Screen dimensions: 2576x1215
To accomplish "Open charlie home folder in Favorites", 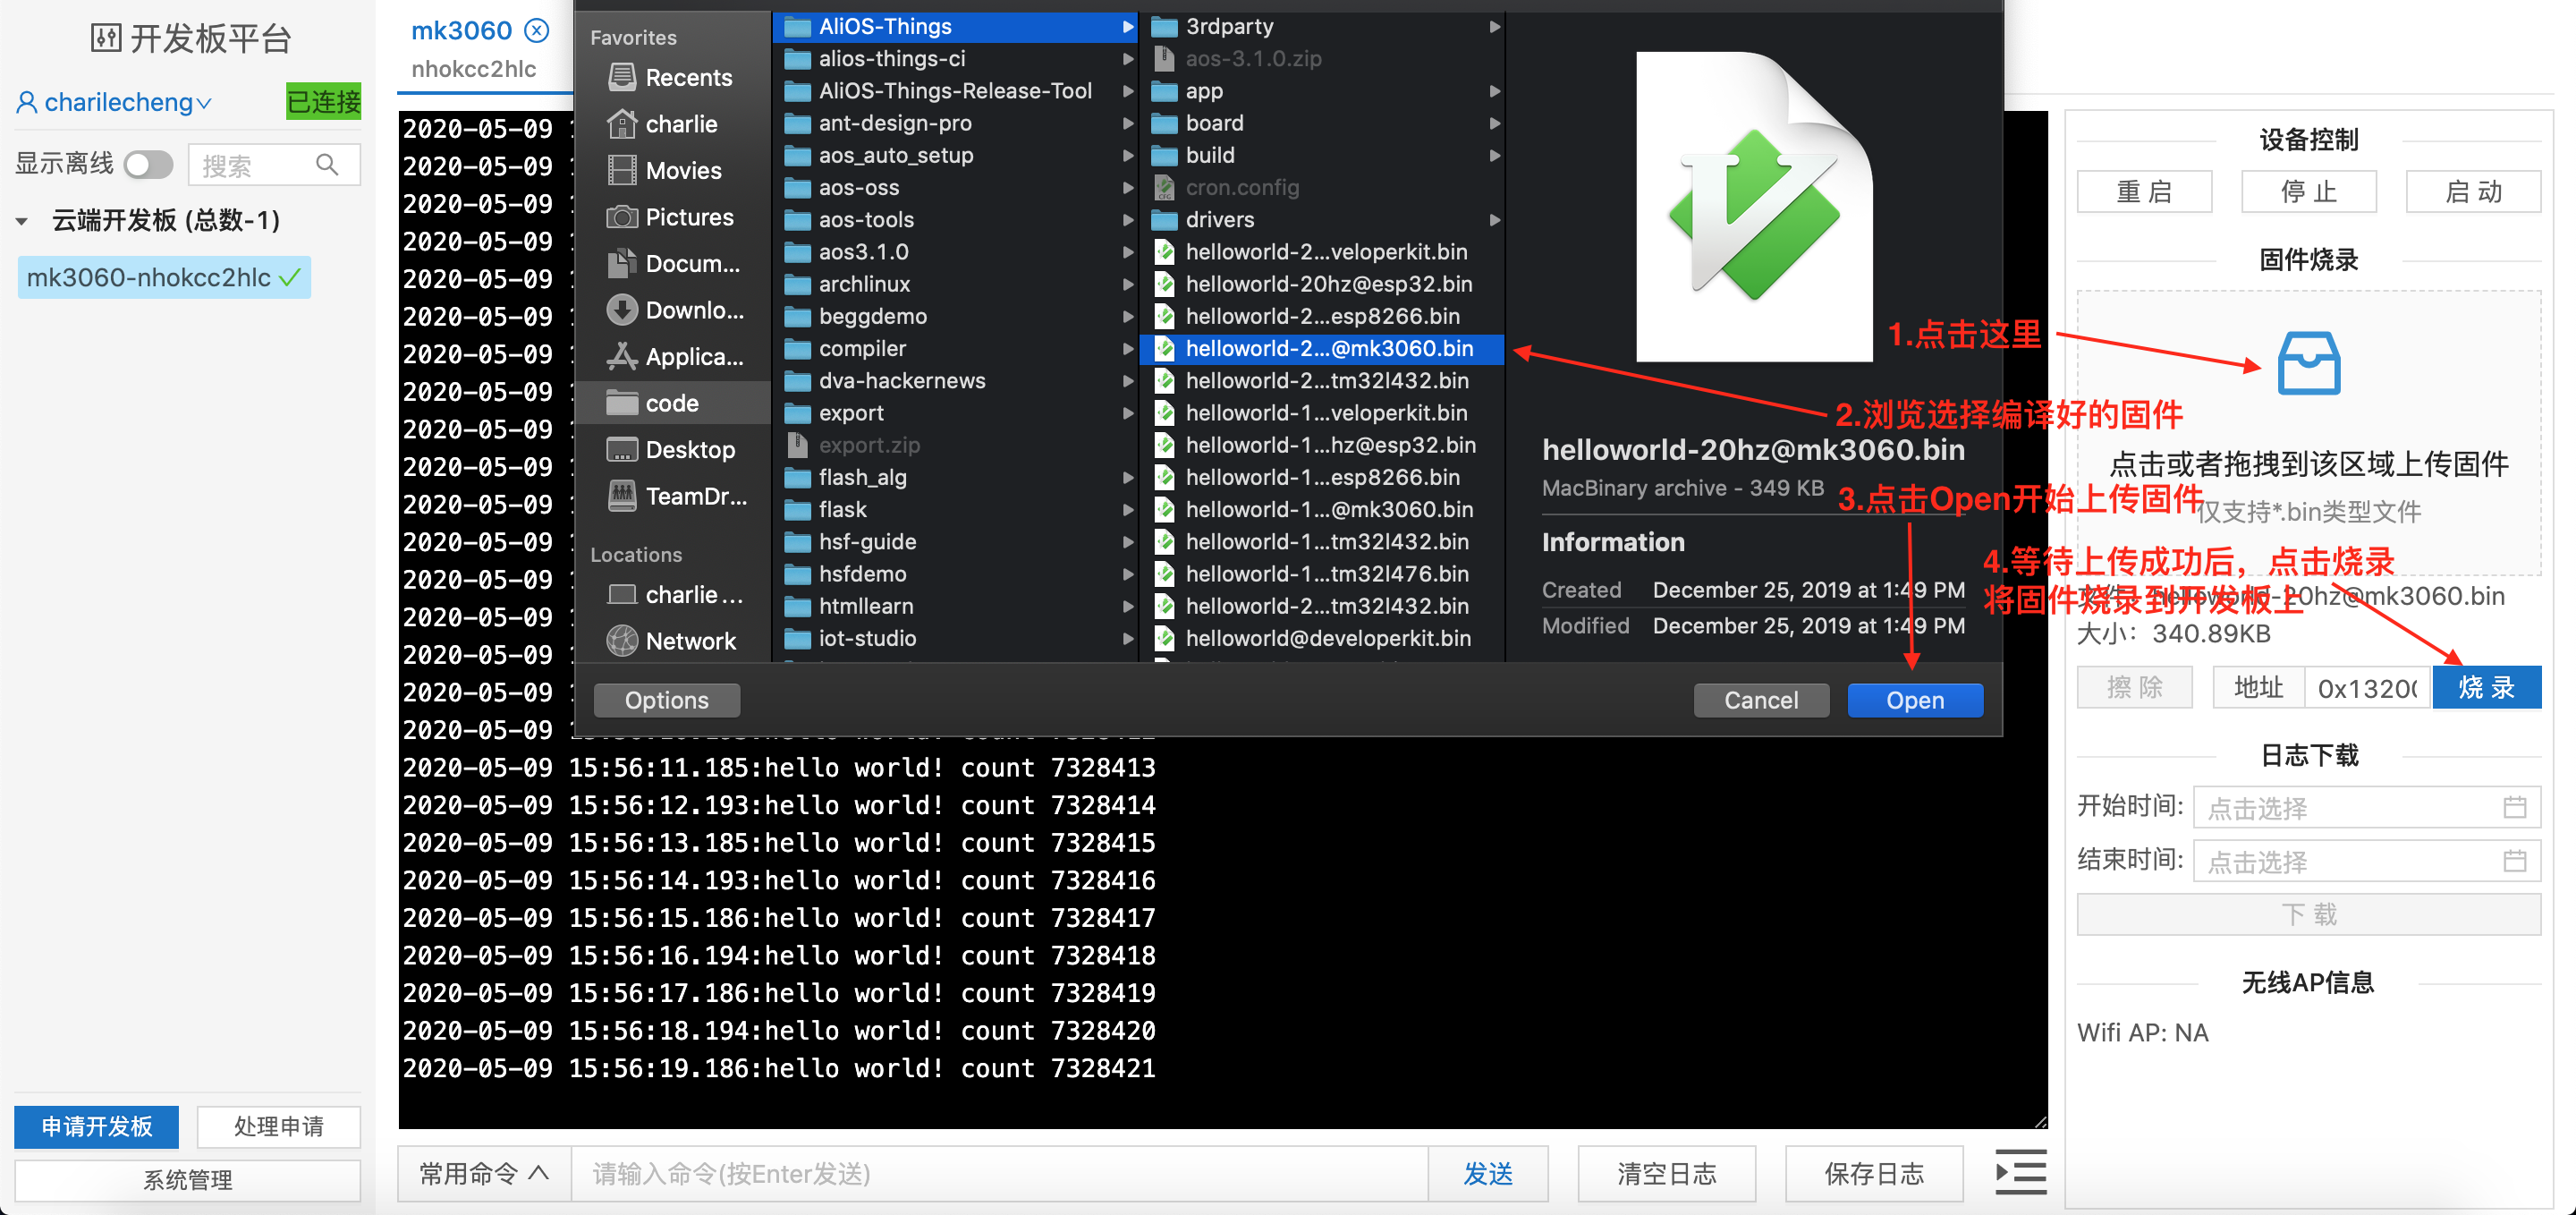I will [x=671, y=124].
